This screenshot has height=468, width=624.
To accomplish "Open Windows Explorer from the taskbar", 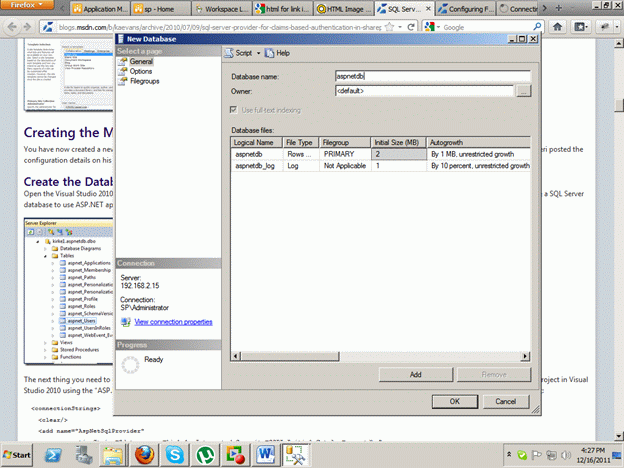I will click(113, 455).
